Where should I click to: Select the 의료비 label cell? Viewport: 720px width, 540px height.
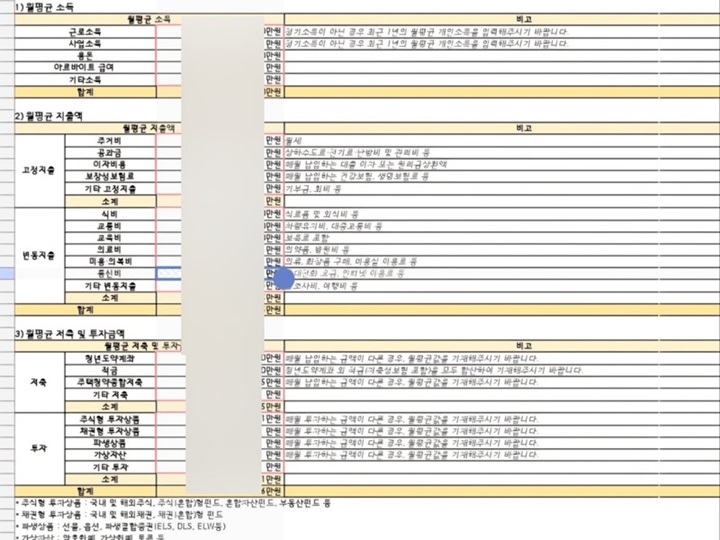110,250
